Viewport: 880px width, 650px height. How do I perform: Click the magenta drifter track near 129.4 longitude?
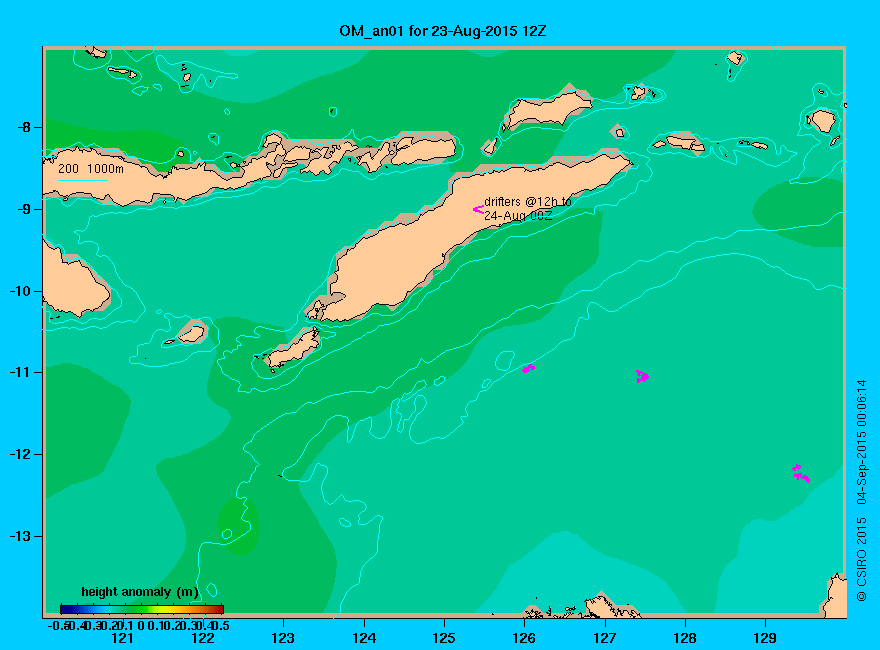[801, 474]
